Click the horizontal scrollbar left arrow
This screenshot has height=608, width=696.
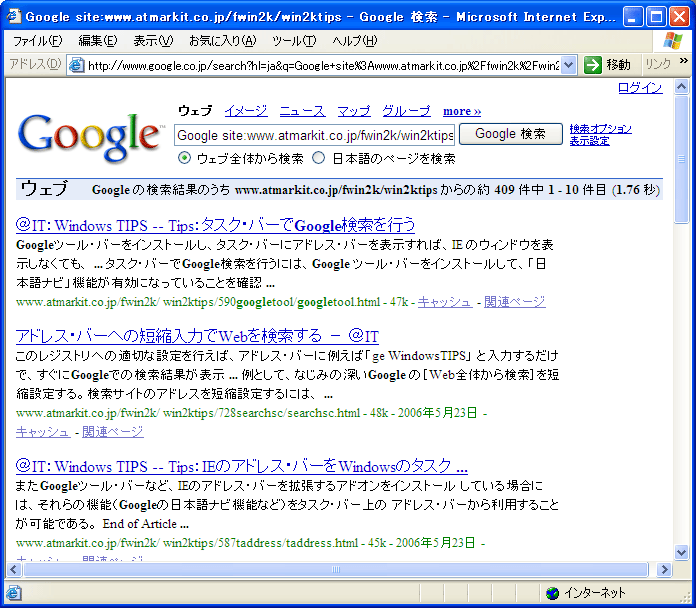pos(14,569)
